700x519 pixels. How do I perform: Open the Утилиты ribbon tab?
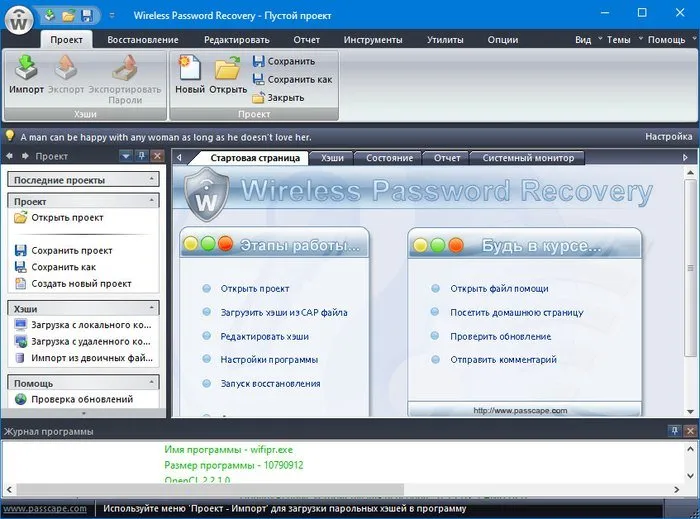coord(445,40)
